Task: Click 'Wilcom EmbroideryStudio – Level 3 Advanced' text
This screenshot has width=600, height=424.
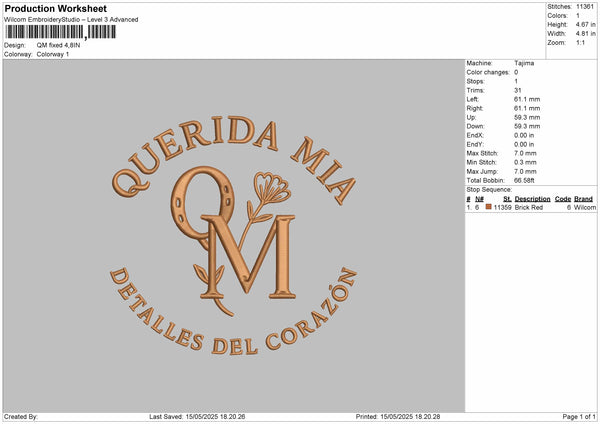Action: click(x=71, y=20)
